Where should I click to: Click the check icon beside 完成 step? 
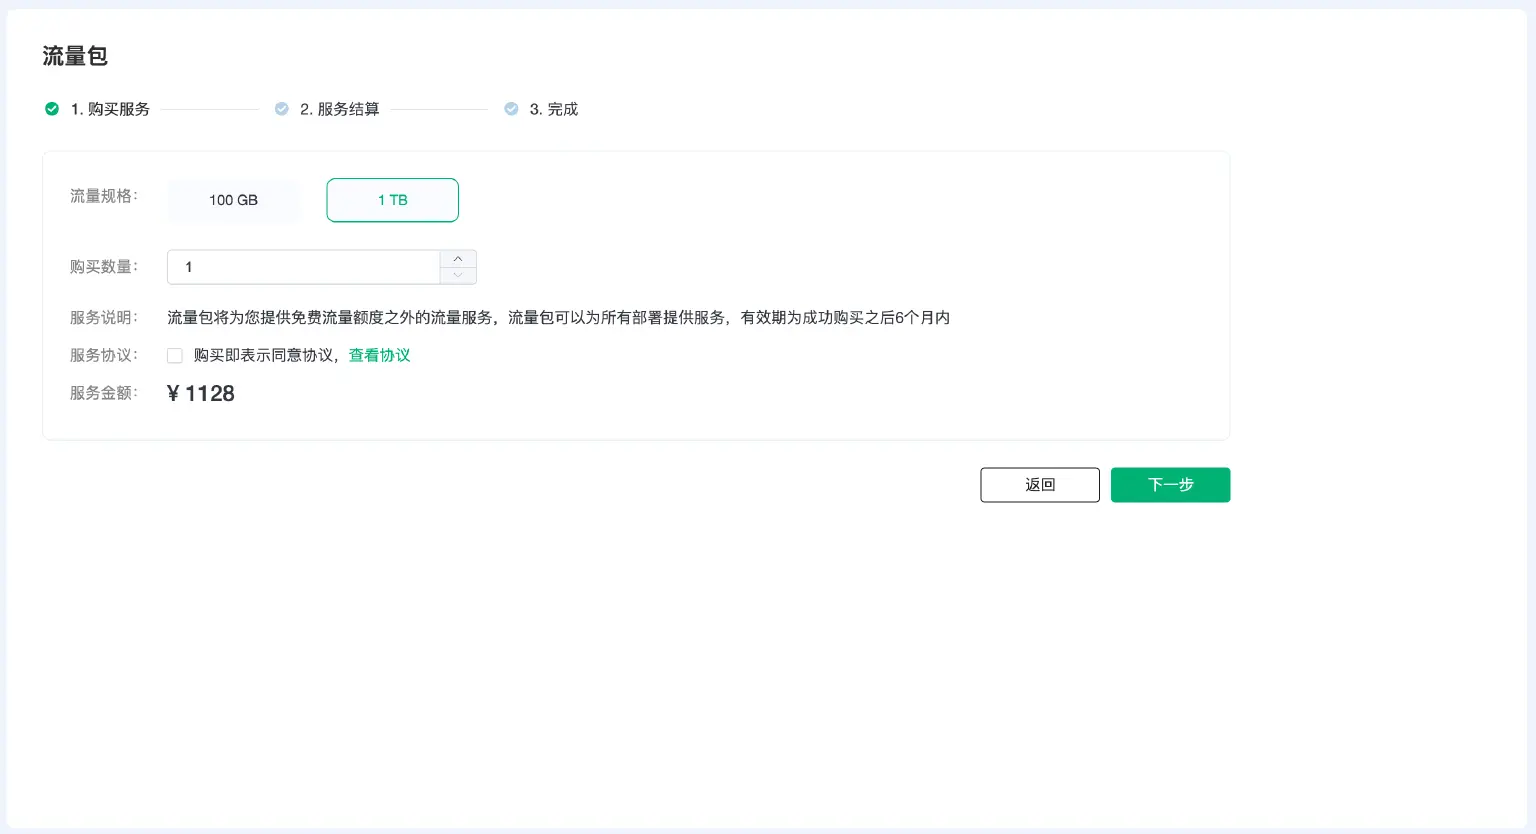click(x=511, y=109)
